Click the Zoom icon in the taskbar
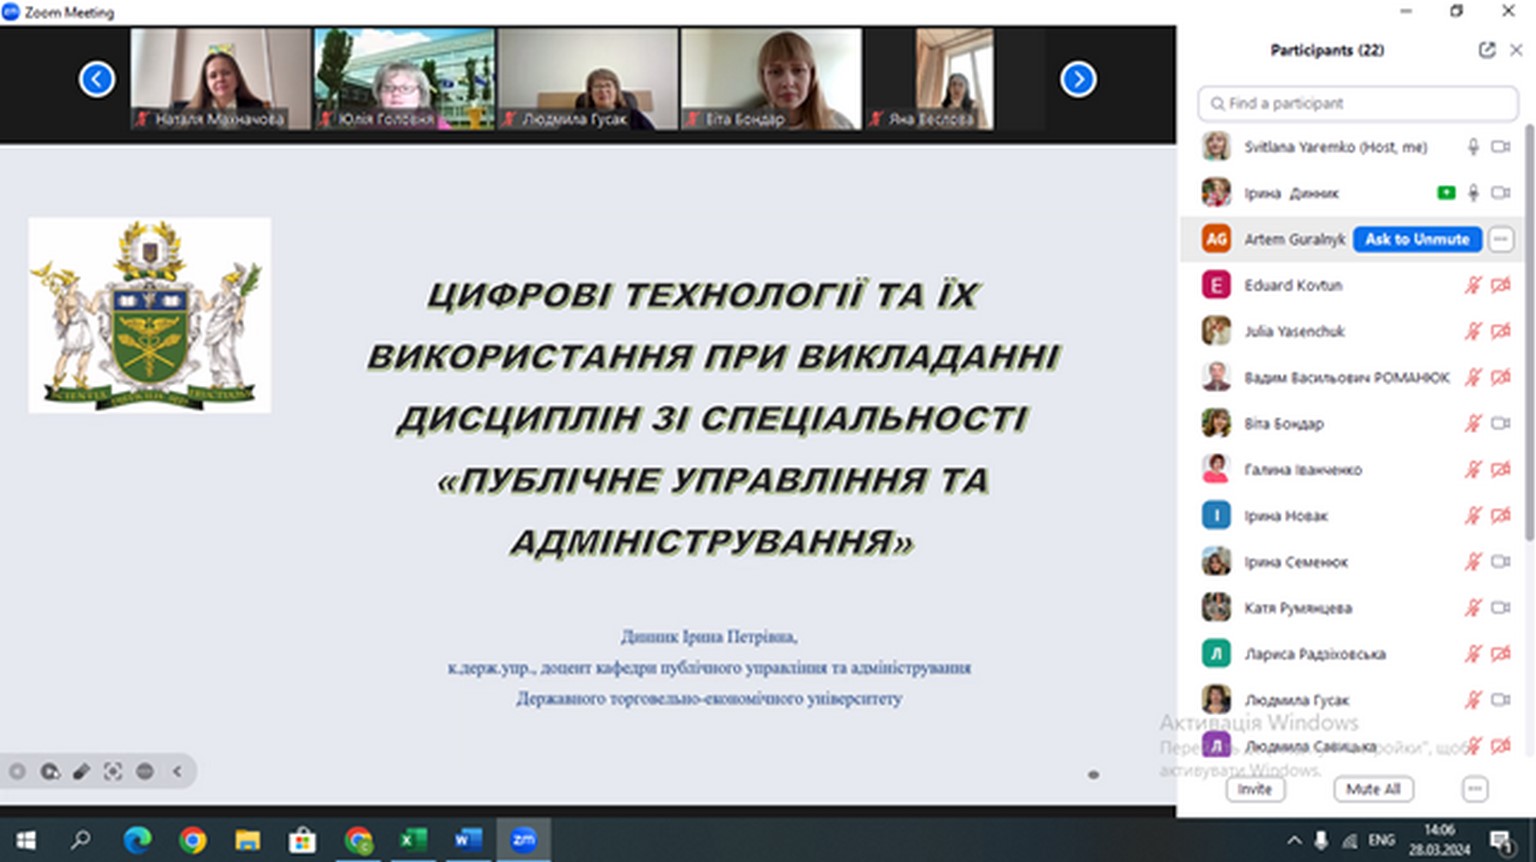Viewport: 1536px width, 862px height. pos(523,840)
